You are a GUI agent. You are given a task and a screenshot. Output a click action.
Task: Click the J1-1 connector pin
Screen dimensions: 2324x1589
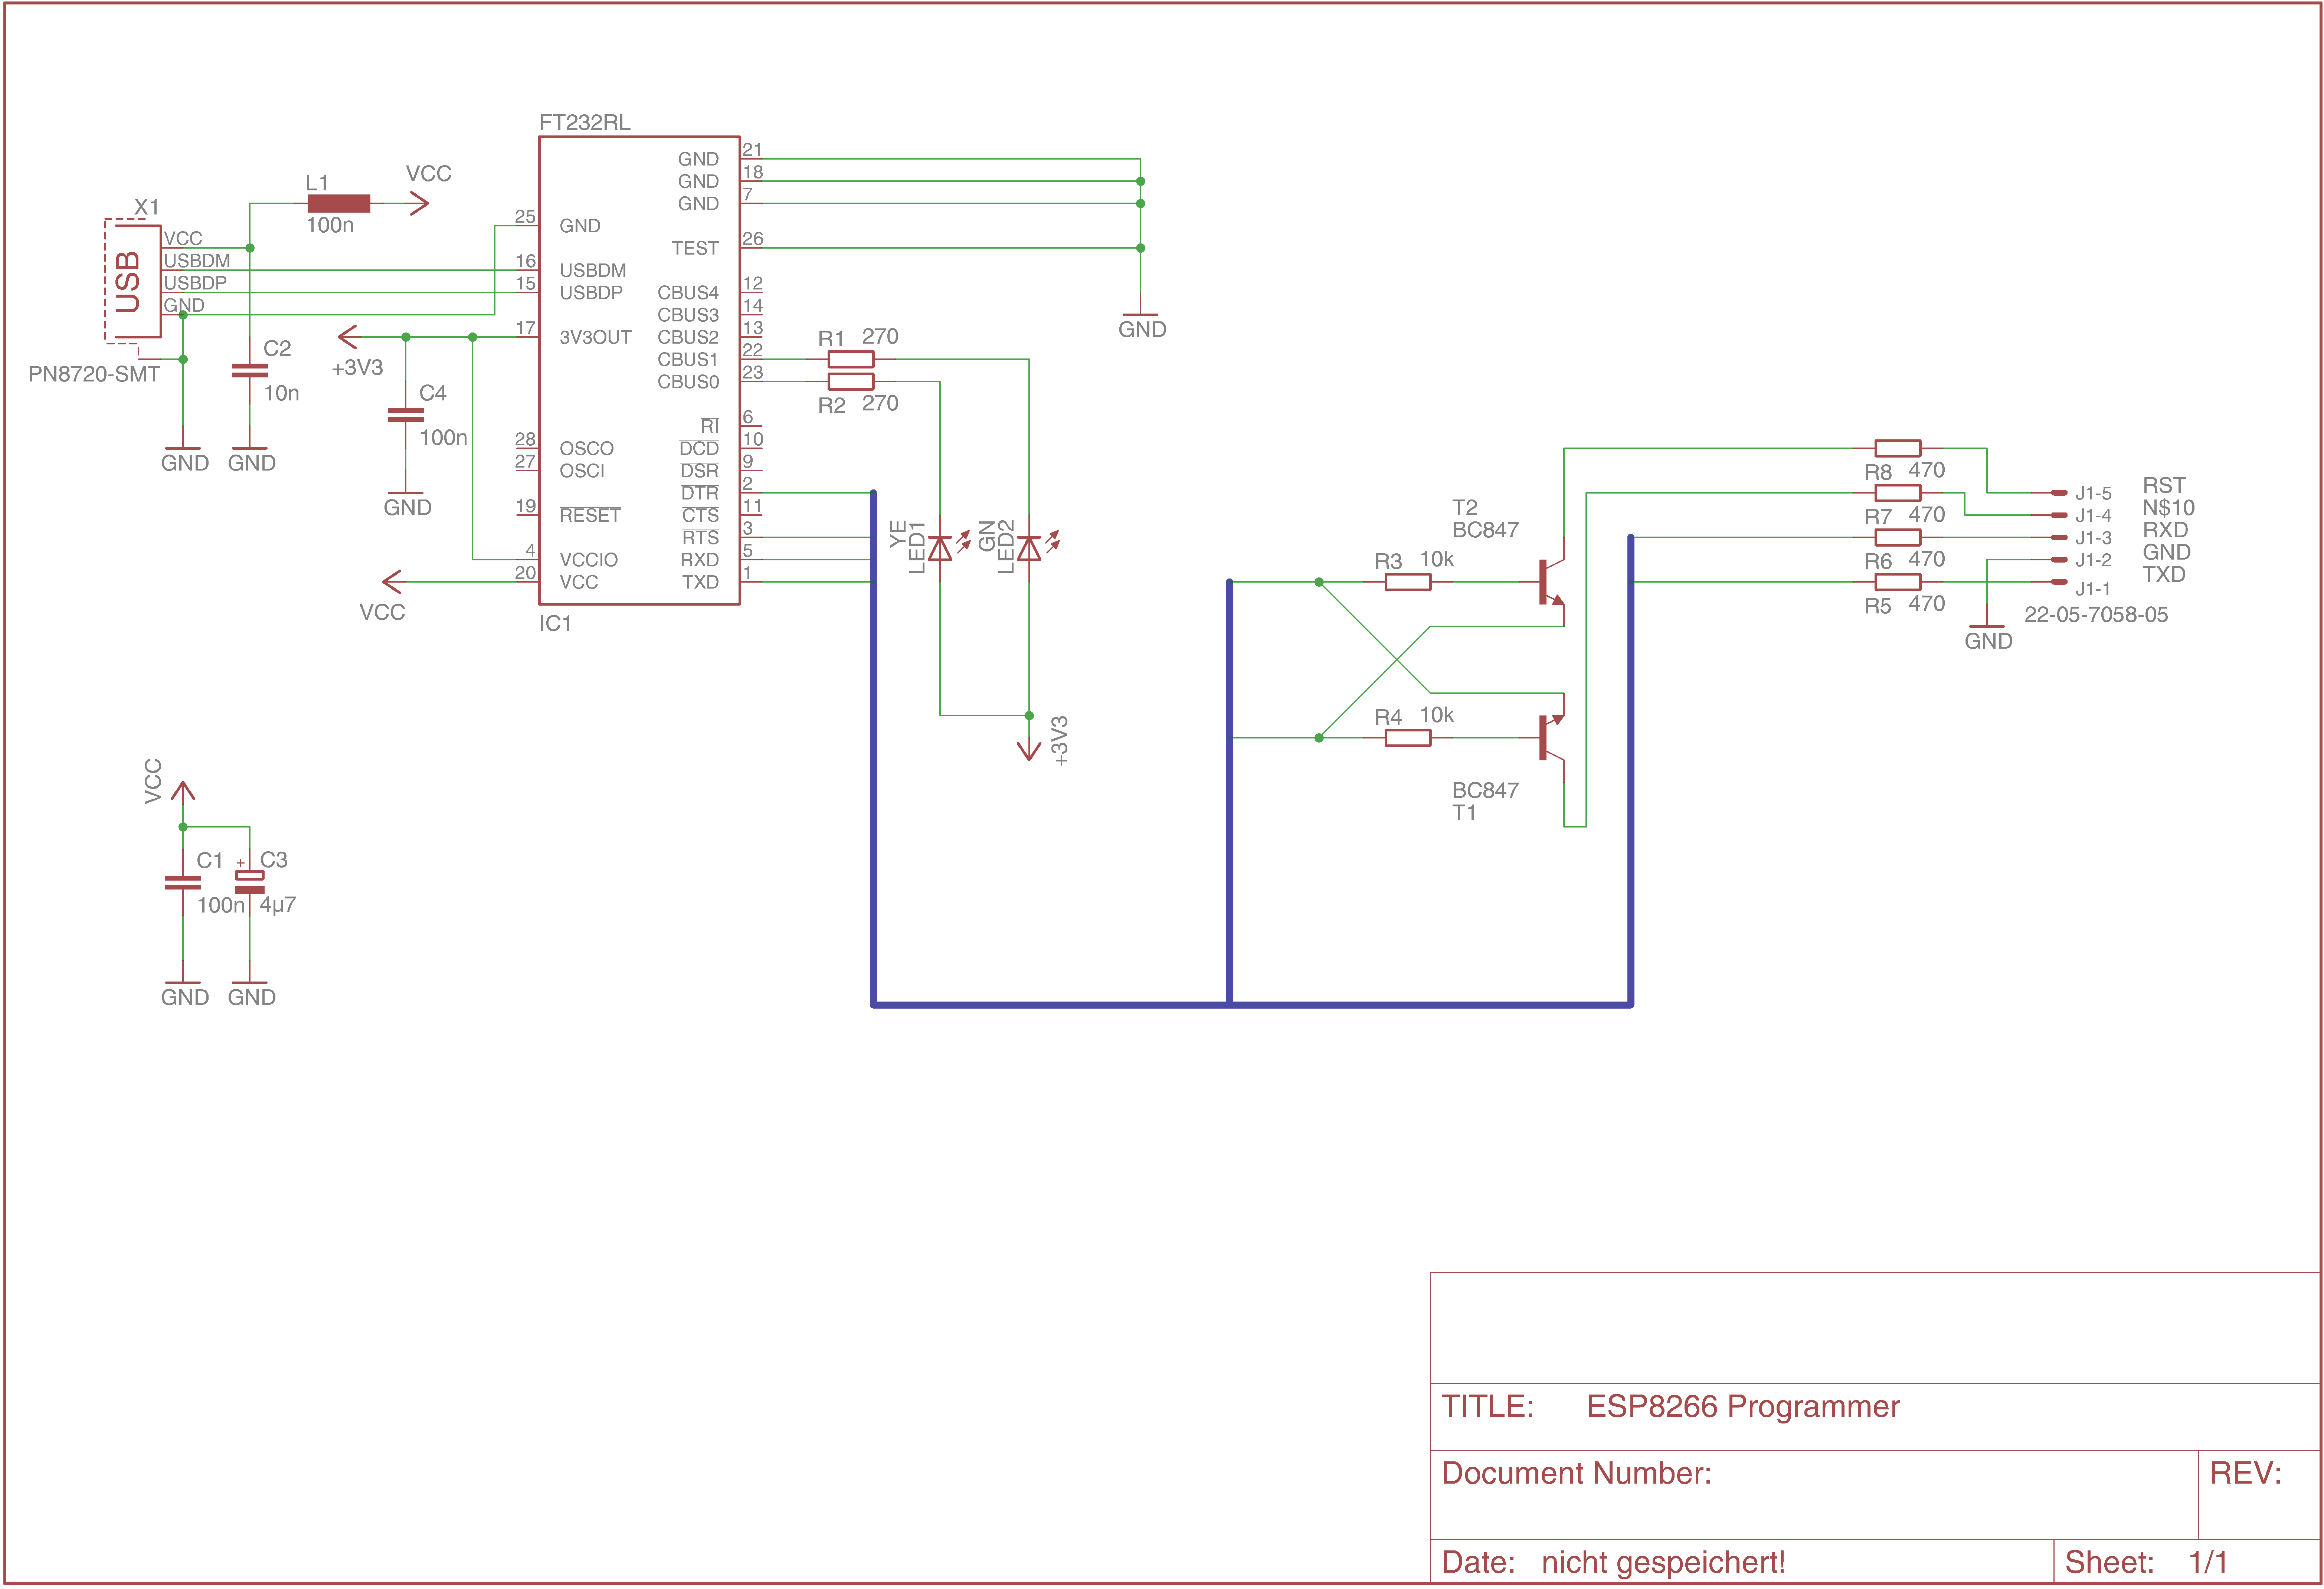(2059, 582)
